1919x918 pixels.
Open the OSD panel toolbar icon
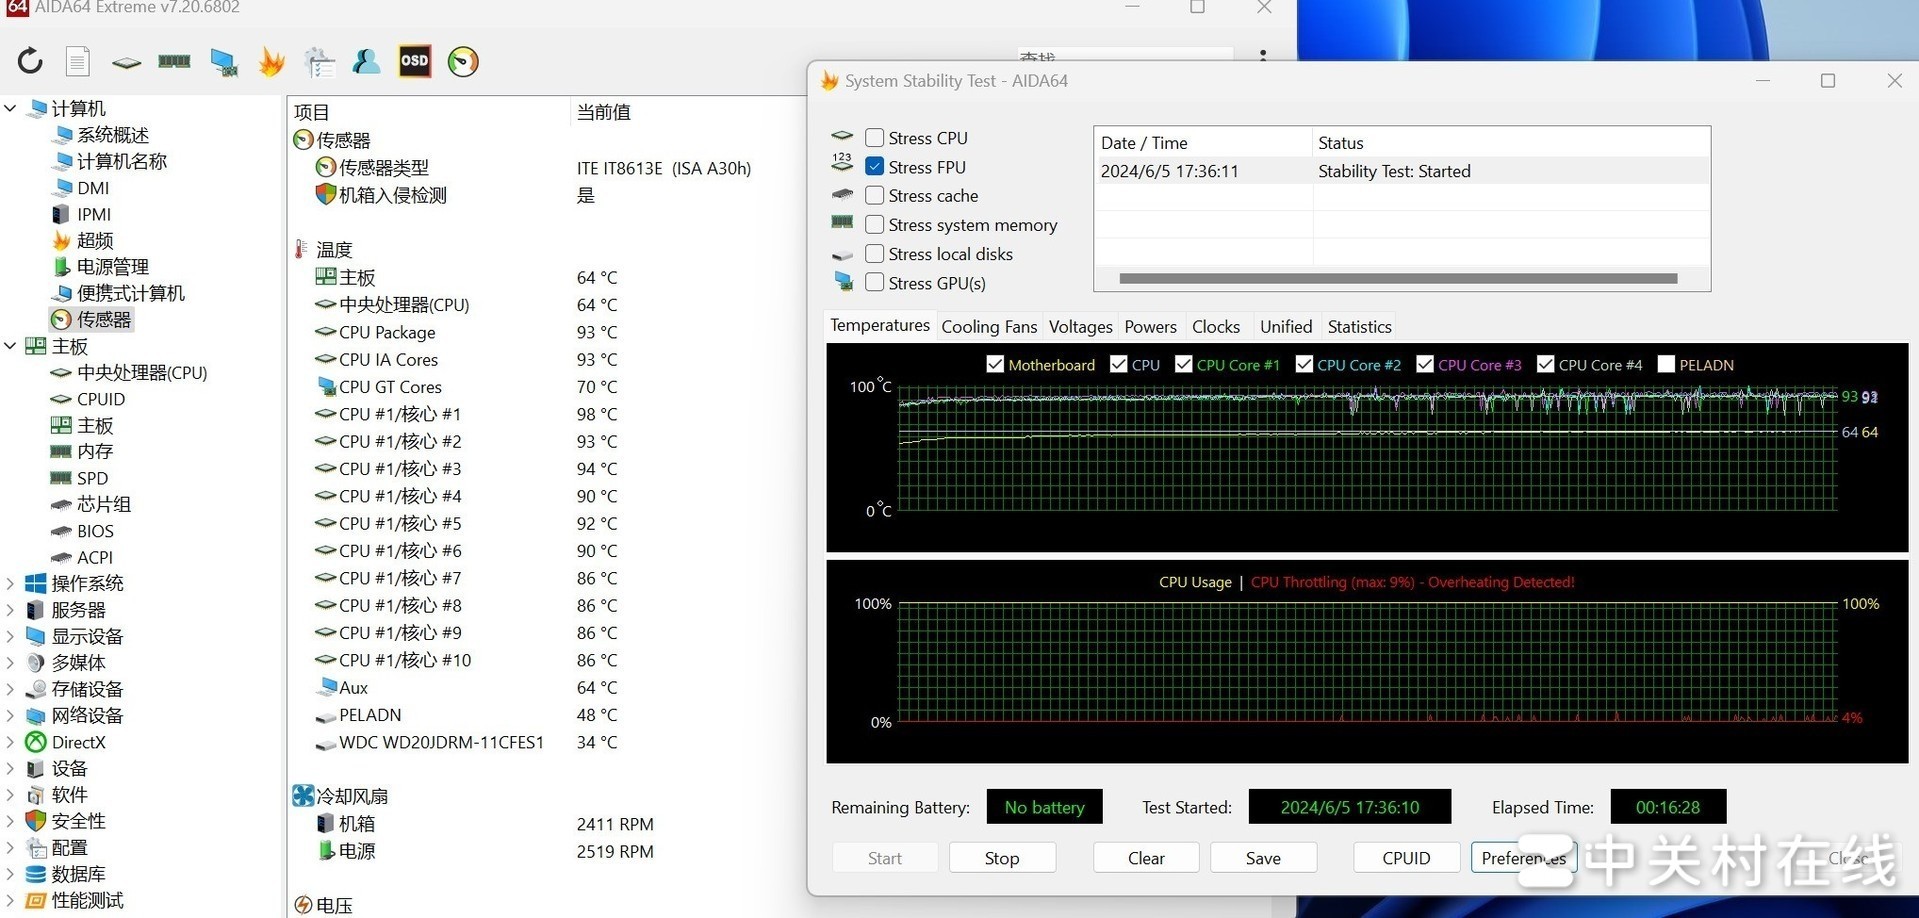[414, 61]
